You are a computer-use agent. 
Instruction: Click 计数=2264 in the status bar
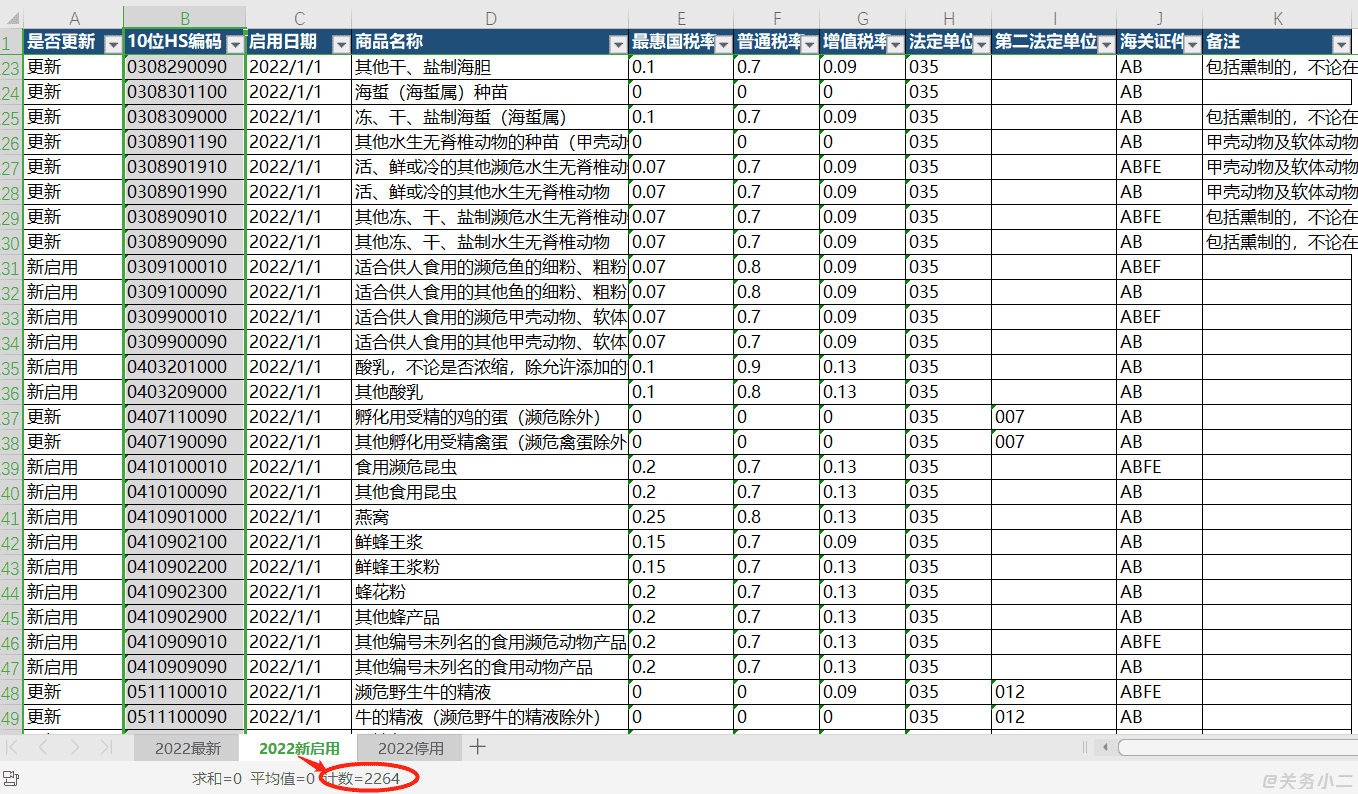(365, 780)
